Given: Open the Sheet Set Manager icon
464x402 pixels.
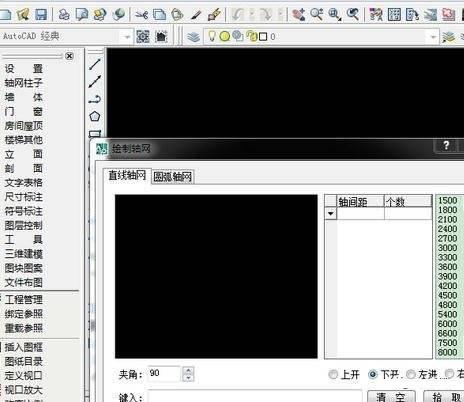Looking at the screenshot, I should point(430,15).
